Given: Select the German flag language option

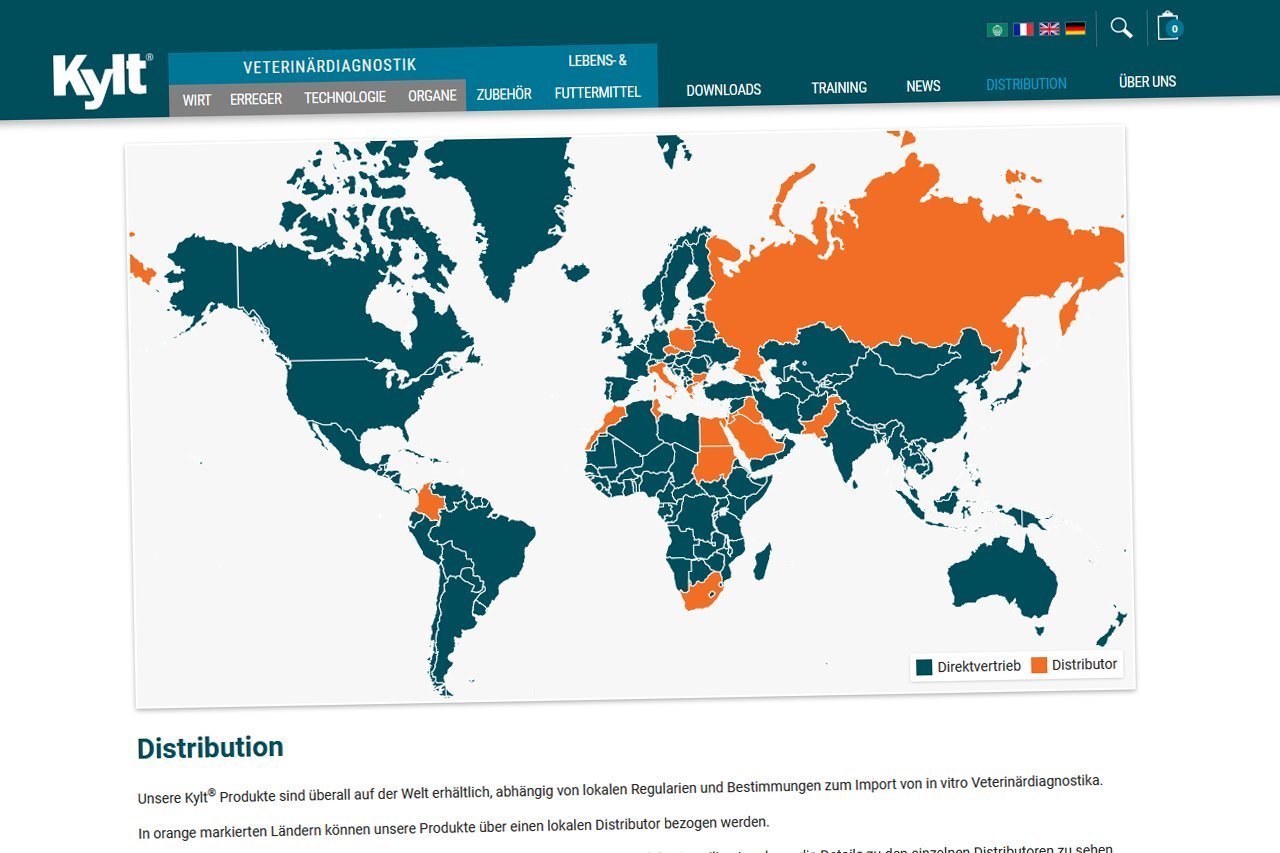Looking at the screenshot, I should tap(1075, 29).
